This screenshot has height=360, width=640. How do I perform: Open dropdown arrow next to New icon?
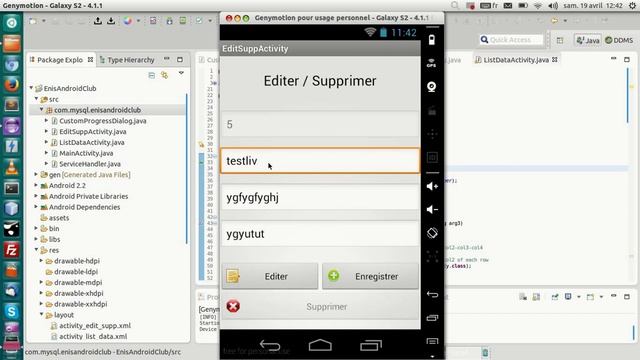43,21
